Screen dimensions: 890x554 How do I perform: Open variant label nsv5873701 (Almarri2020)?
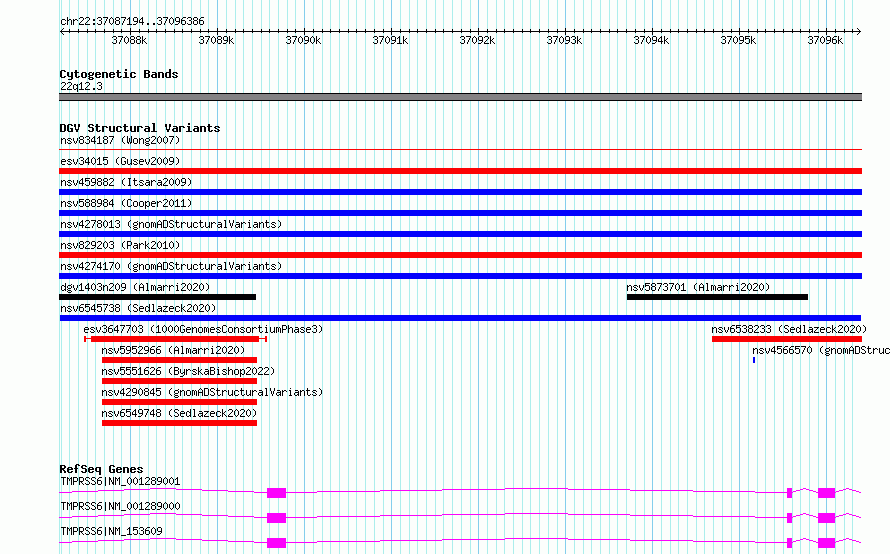[x=698, y=287]
